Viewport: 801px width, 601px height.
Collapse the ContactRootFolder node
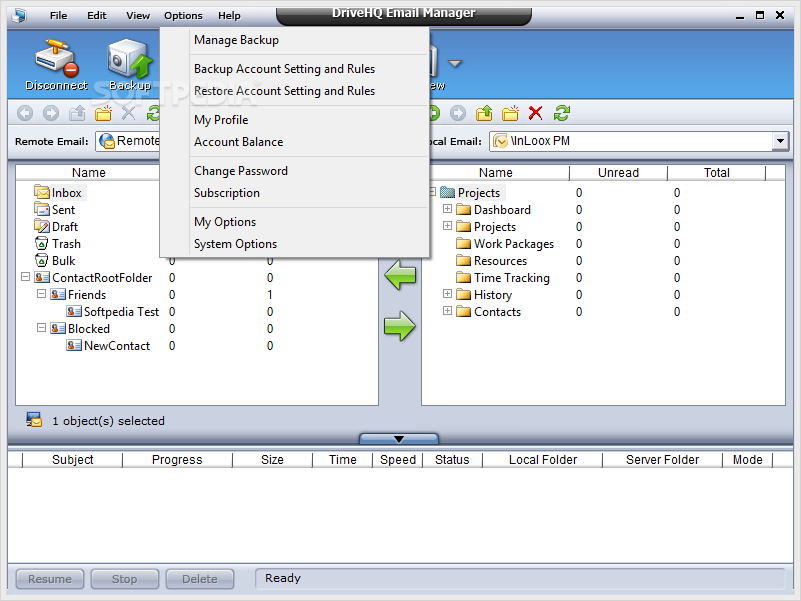[25, 276]
